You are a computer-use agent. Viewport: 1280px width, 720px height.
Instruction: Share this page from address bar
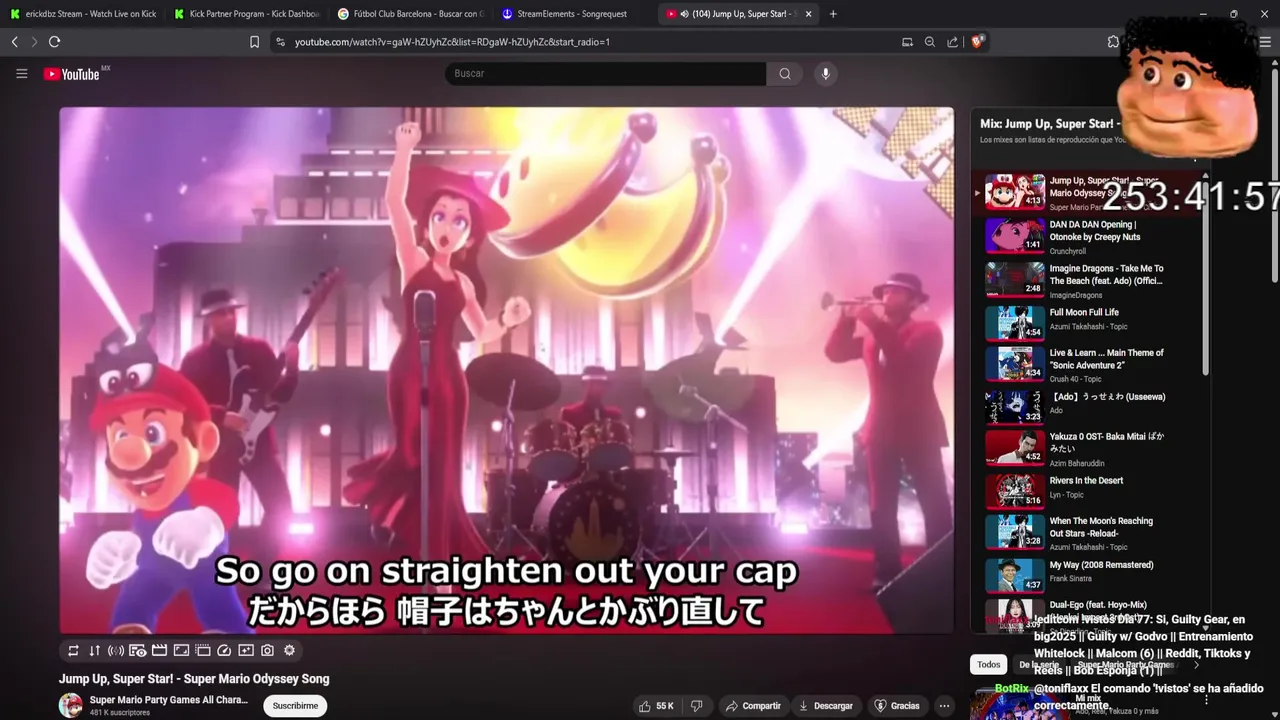953,42
